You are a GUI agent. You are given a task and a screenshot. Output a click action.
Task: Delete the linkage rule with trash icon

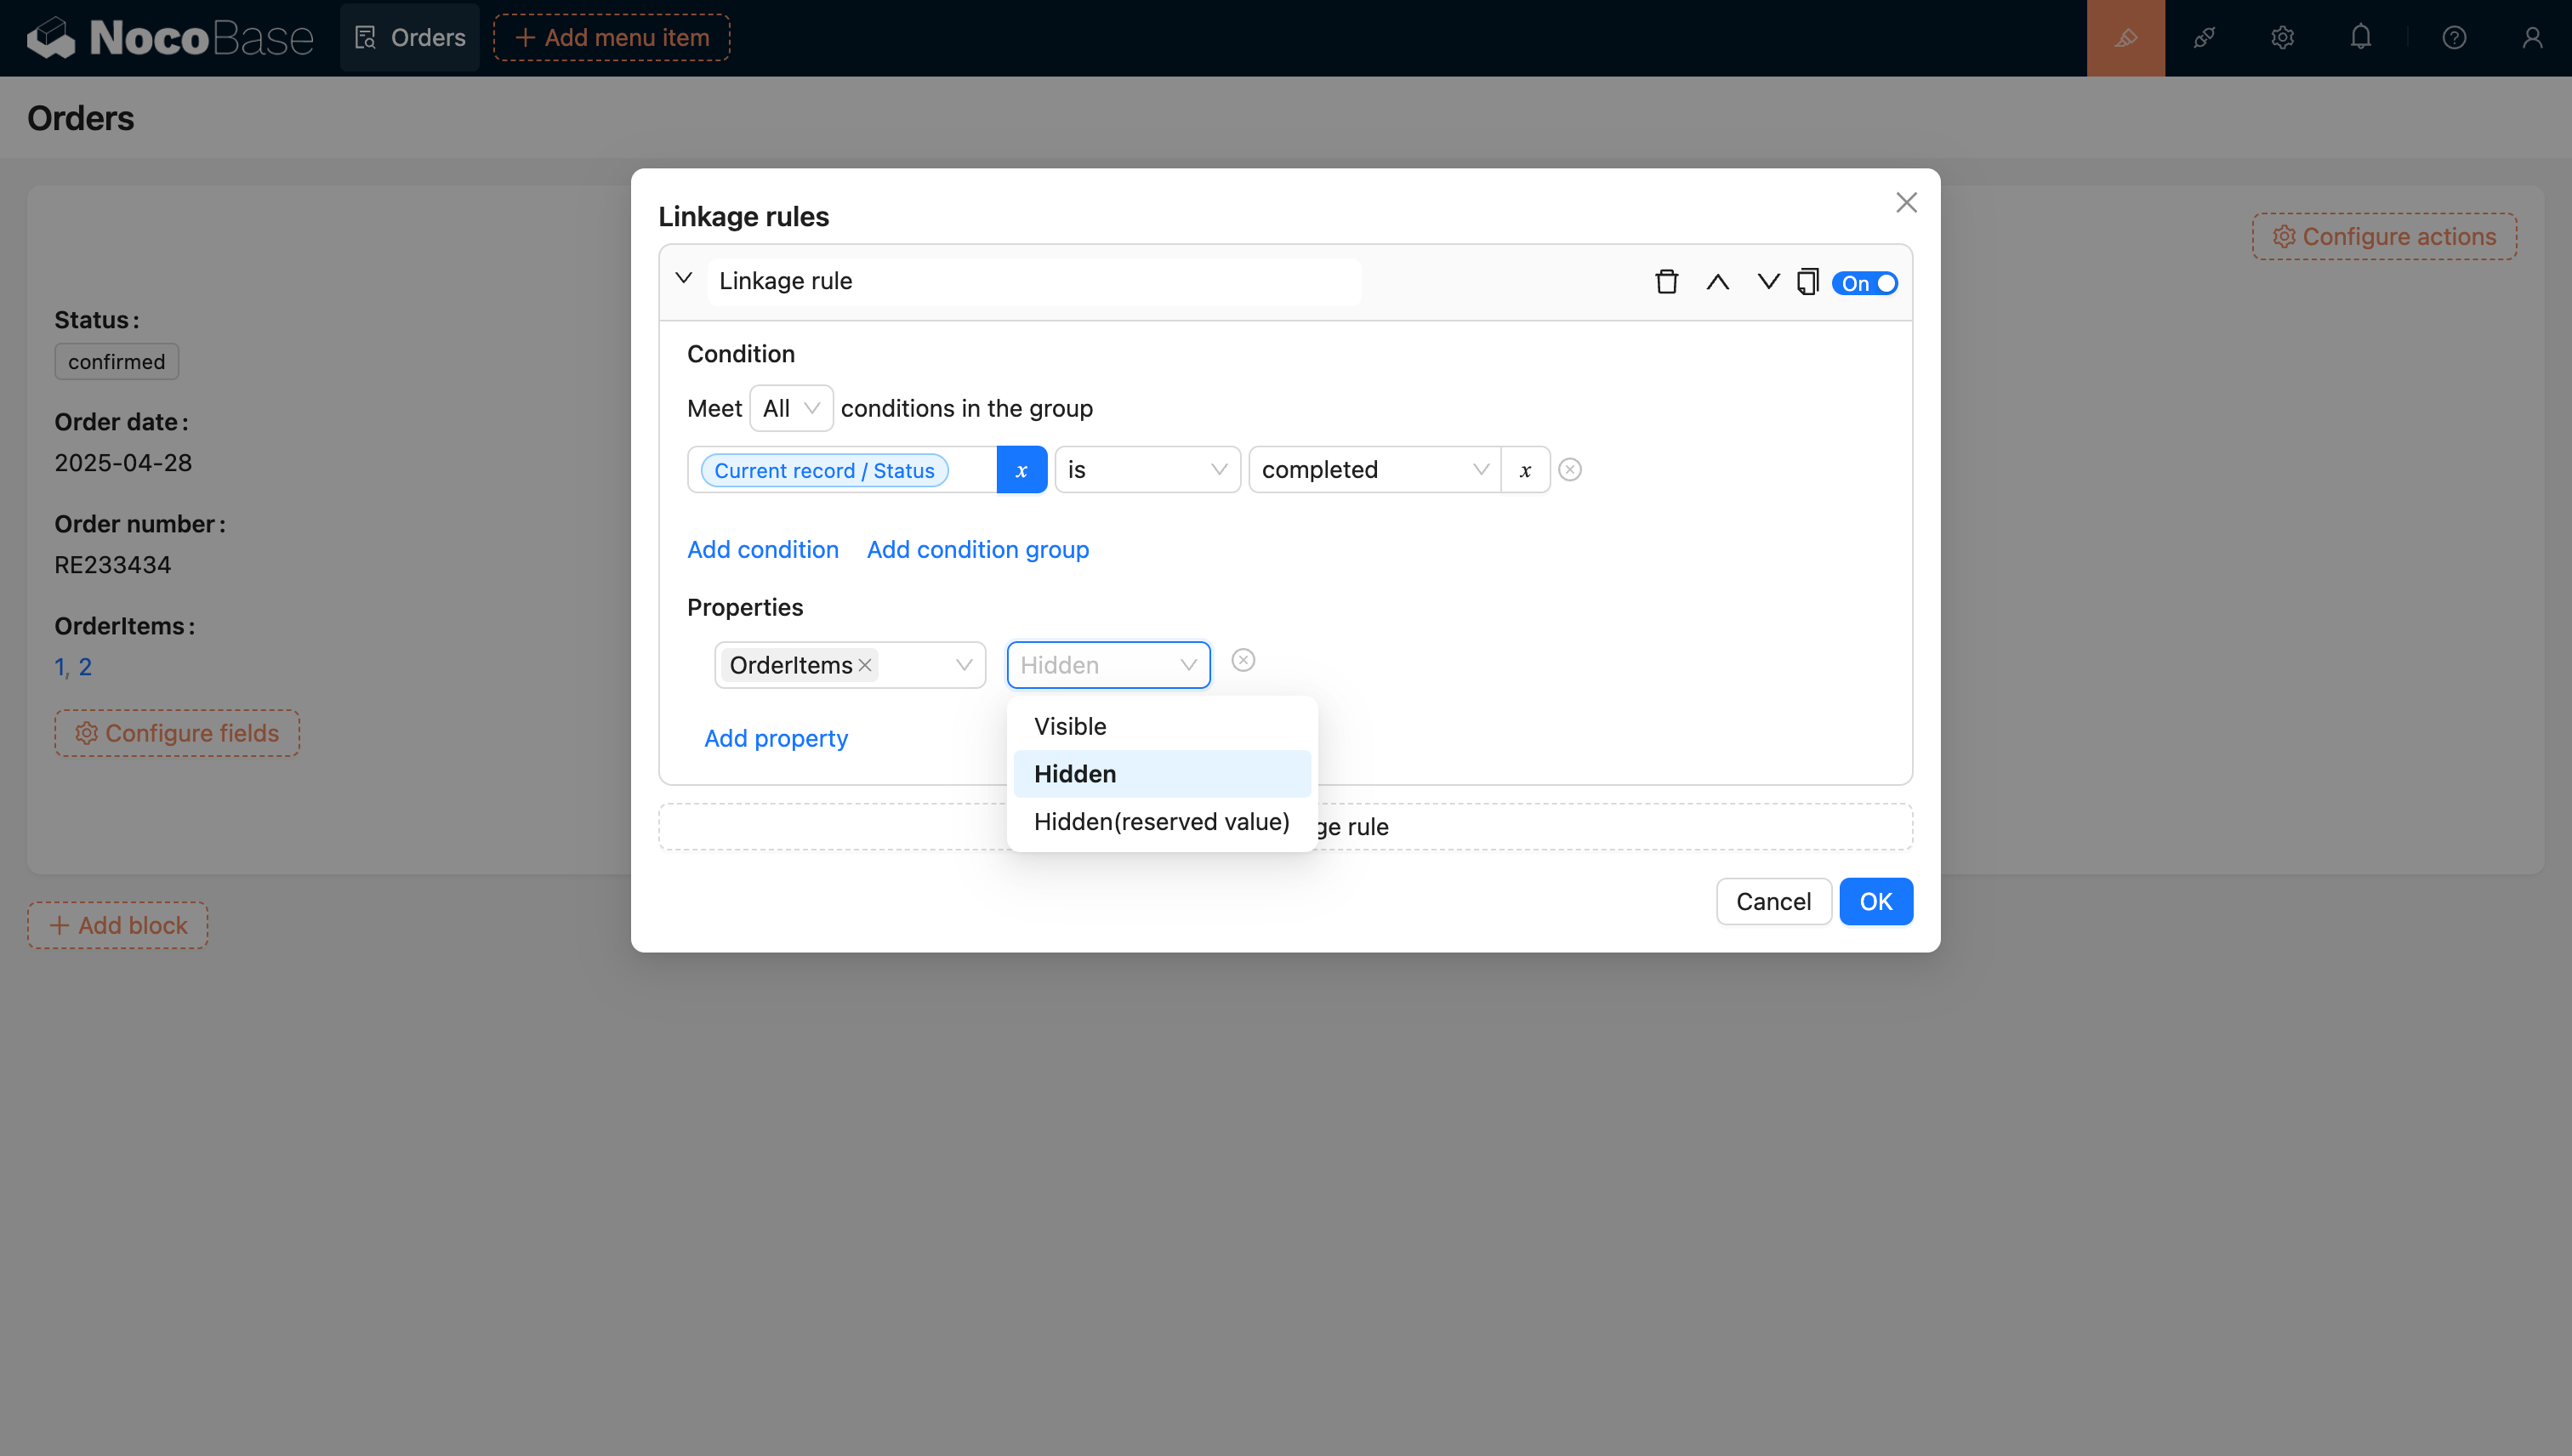(1666, 282)
